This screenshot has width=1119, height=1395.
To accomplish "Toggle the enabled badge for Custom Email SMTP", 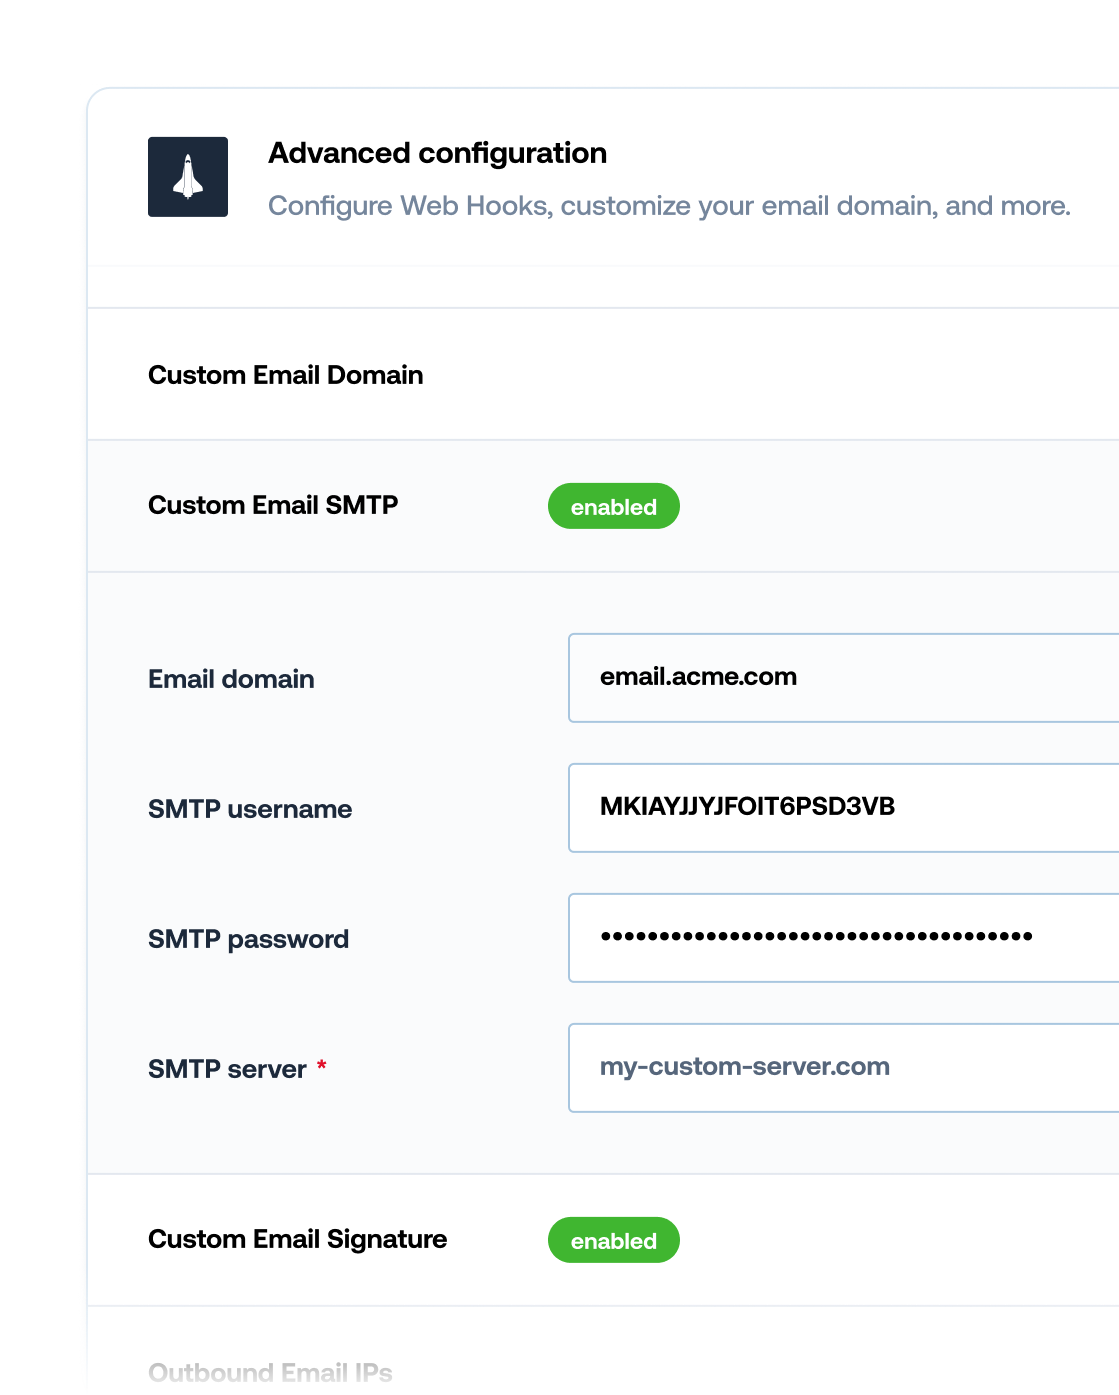I will coord(613,507).
